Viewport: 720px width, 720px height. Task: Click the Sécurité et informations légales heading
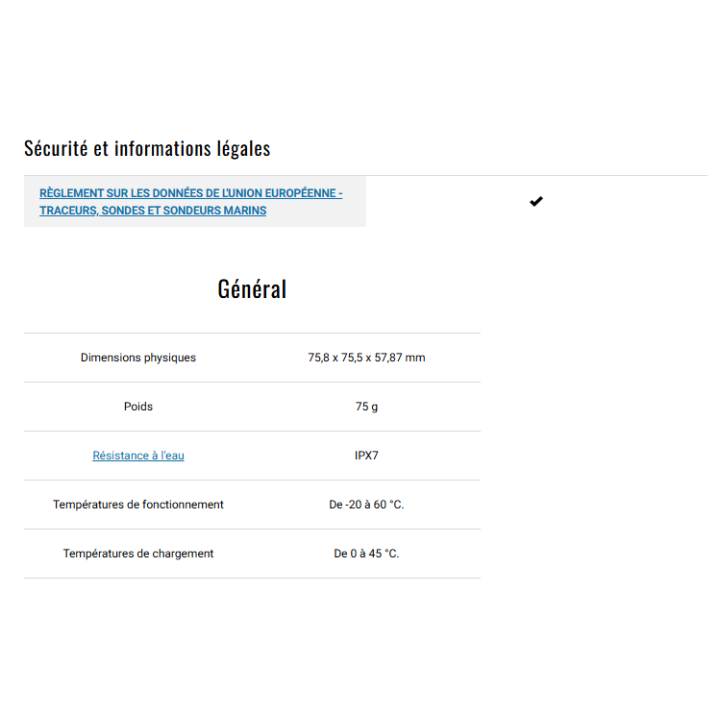(147, 149)
